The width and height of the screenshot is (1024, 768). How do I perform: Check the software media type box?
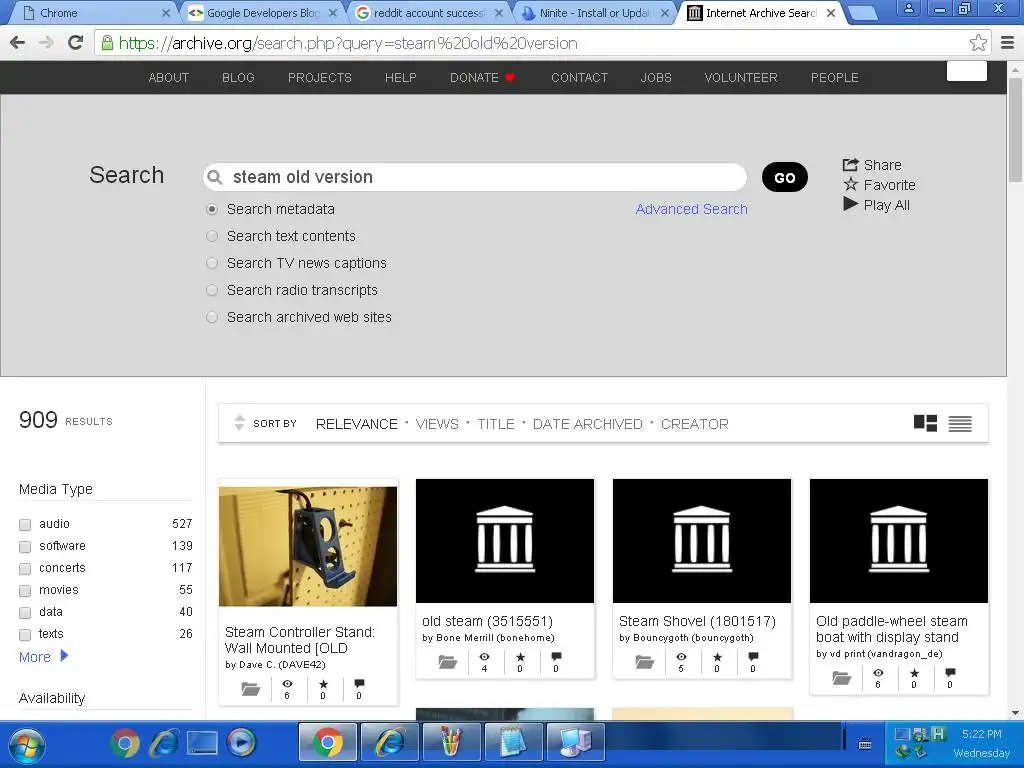[x=25, y=547]
